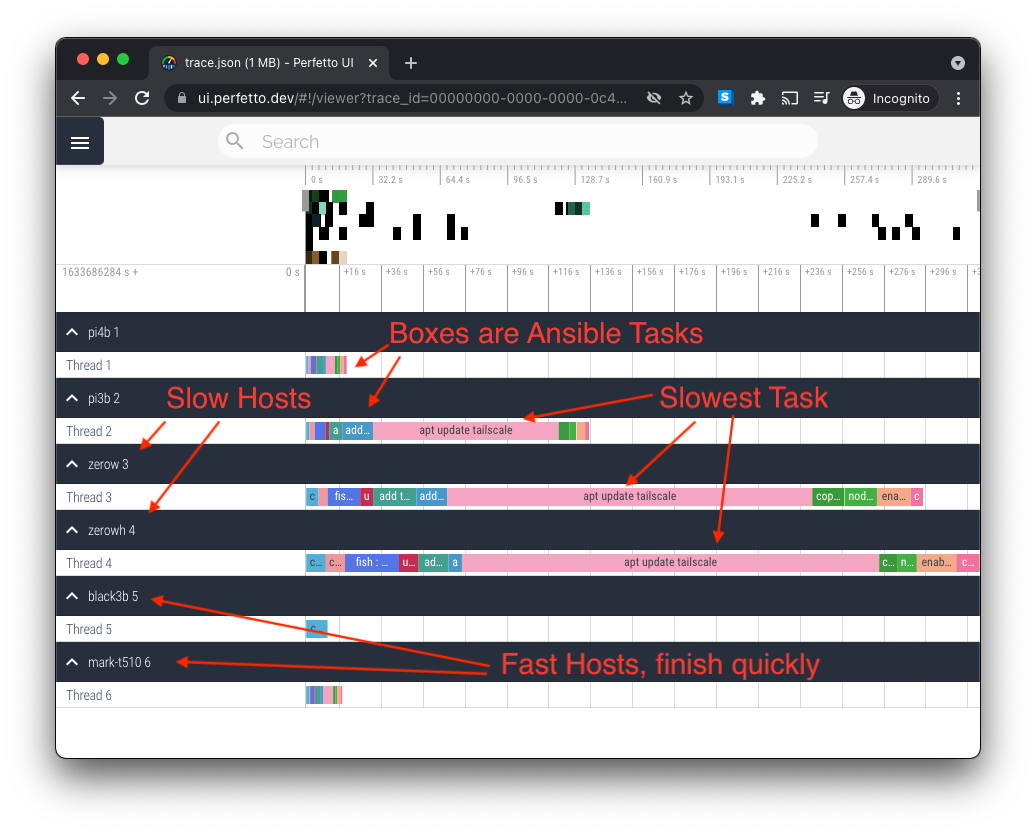This screenshot has height=832, width=1036.
Task: Toggle the blocked-content eye icon in address bar
Action: point(654,98)
